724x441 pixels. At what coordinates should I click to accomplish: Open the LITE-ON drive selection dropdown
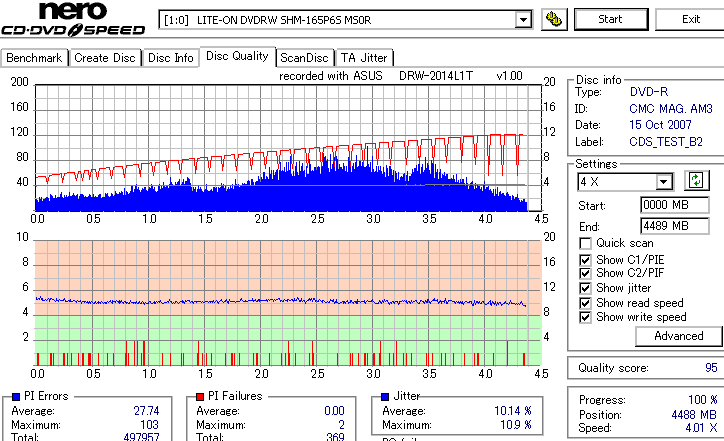tap(523, 20)
